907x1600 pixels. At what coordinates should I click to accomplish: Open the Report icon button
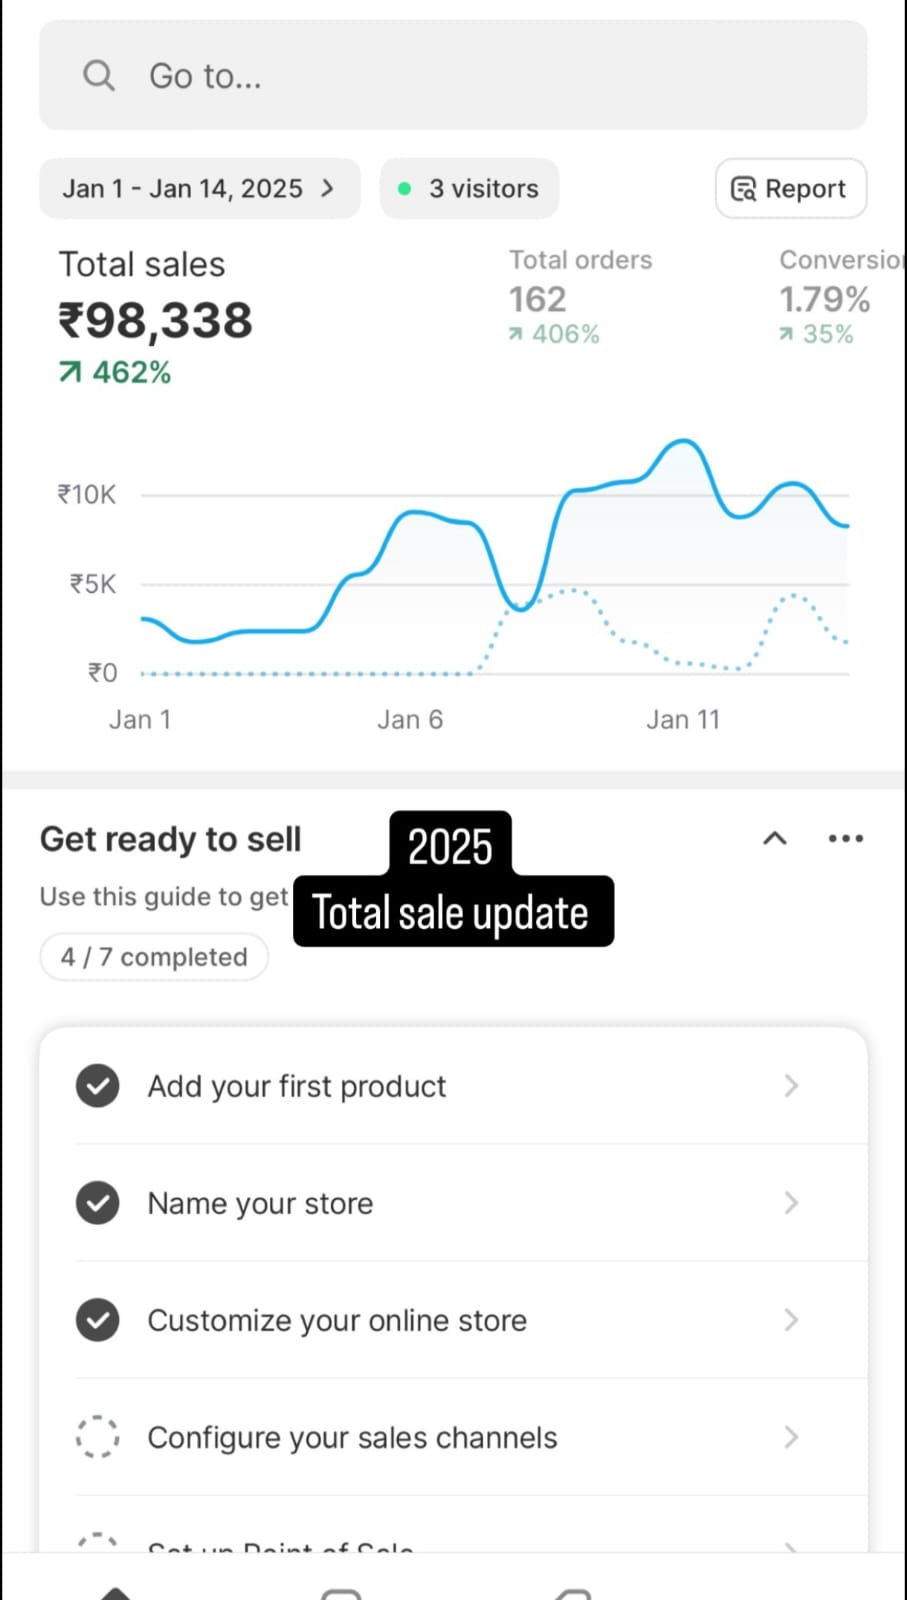coord(743,189)
